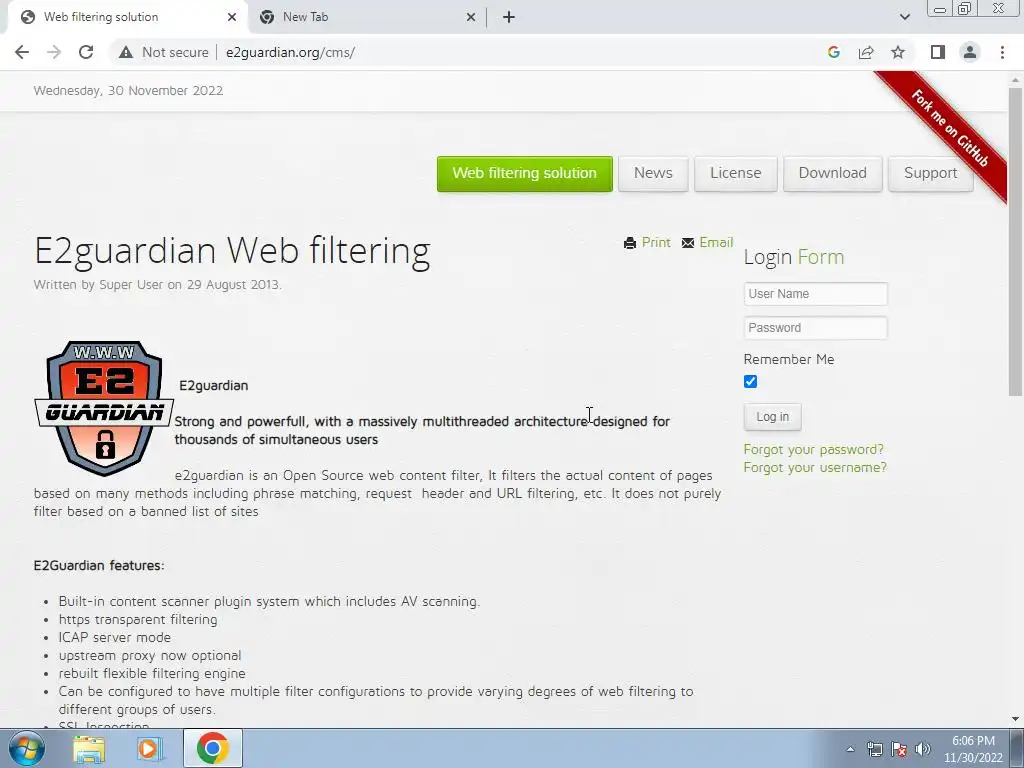Bookmark this page with the star icon
Screen dimensions: 1024x768
pos(898,52)
